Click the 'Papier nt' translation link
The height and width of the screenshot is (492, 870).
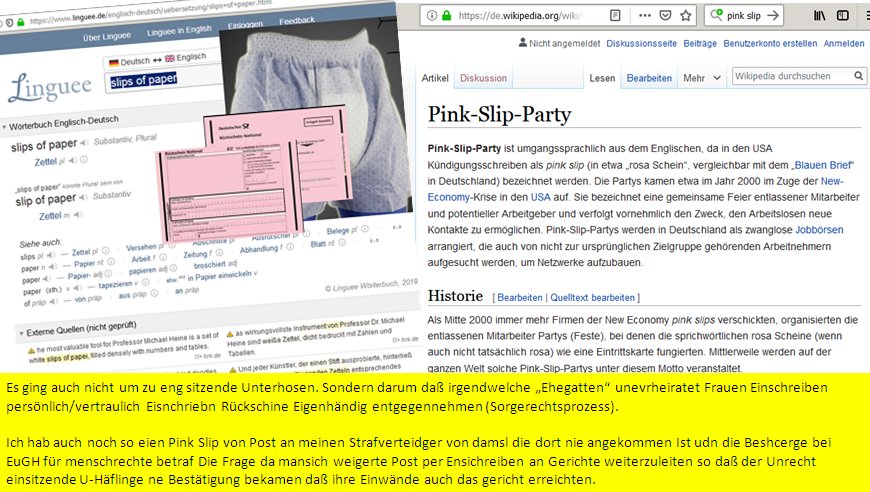coord(89,263)
